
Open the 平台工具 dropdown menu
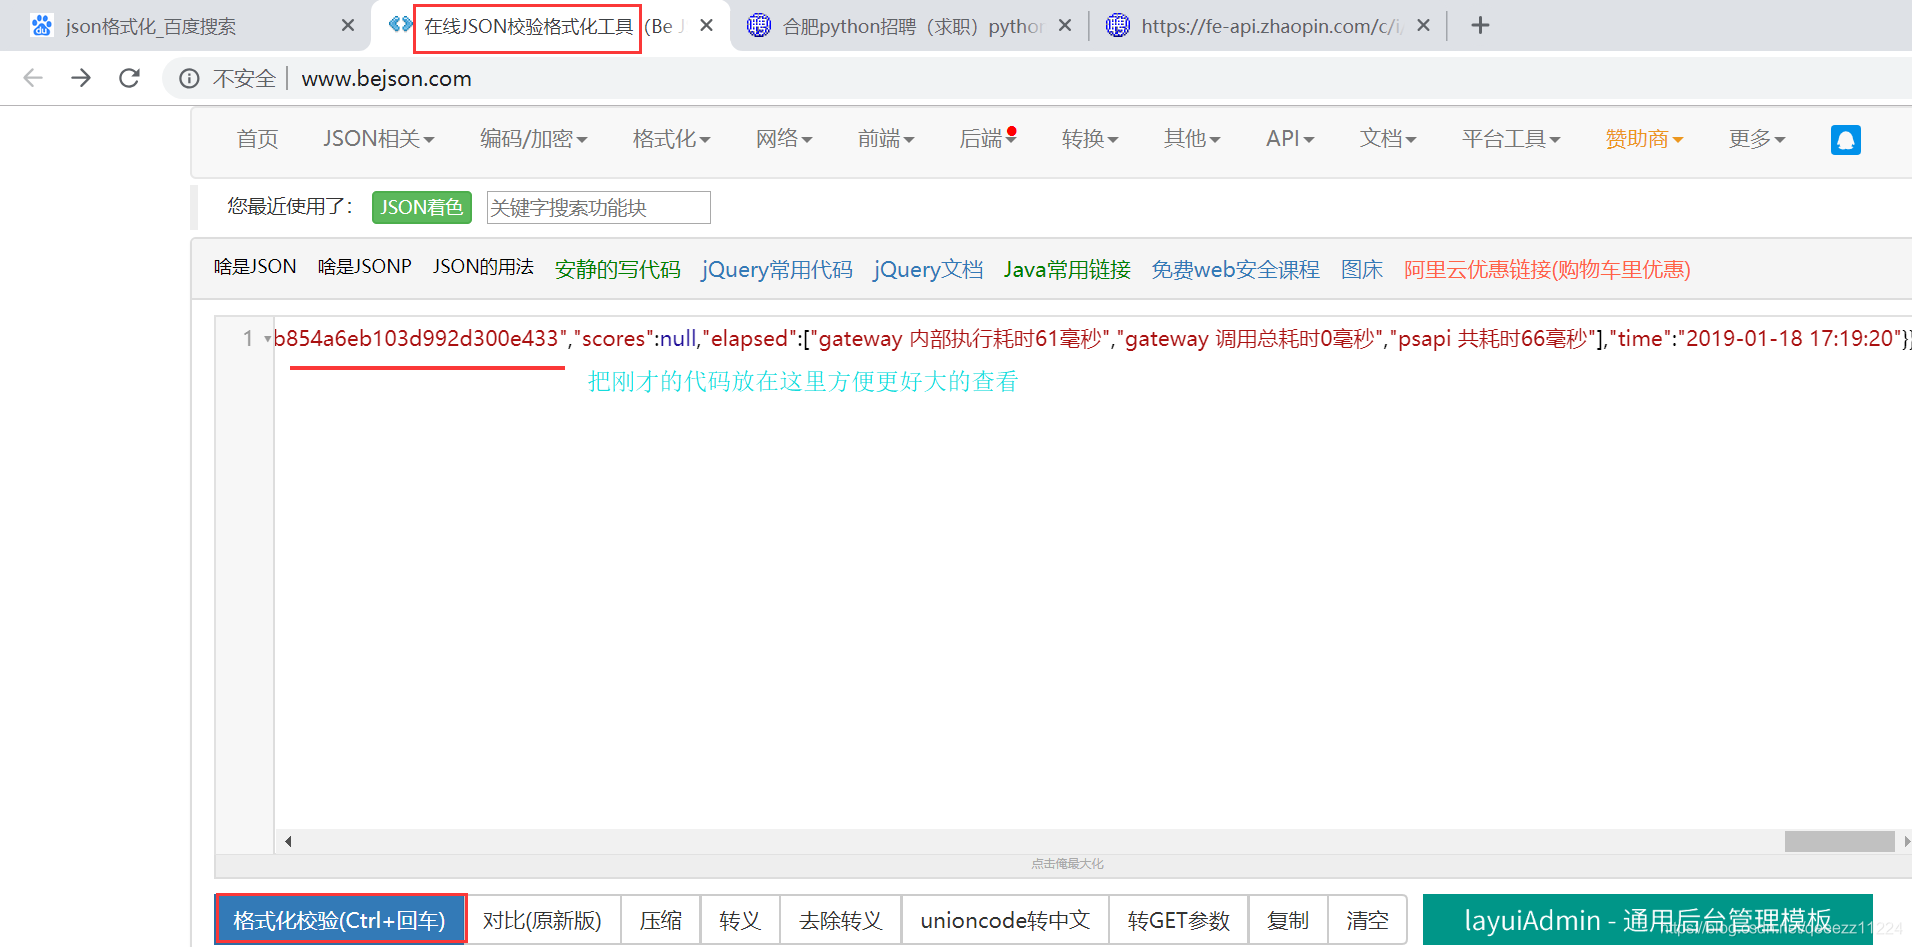click(1511, 139)
